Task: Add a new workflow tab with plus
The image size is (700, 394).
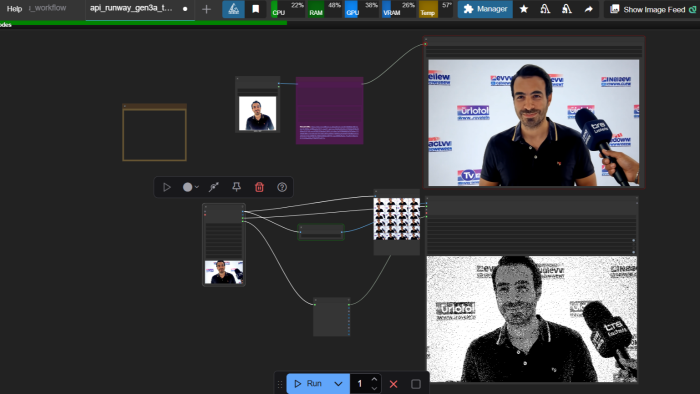Action: click(x=206, y=9)
